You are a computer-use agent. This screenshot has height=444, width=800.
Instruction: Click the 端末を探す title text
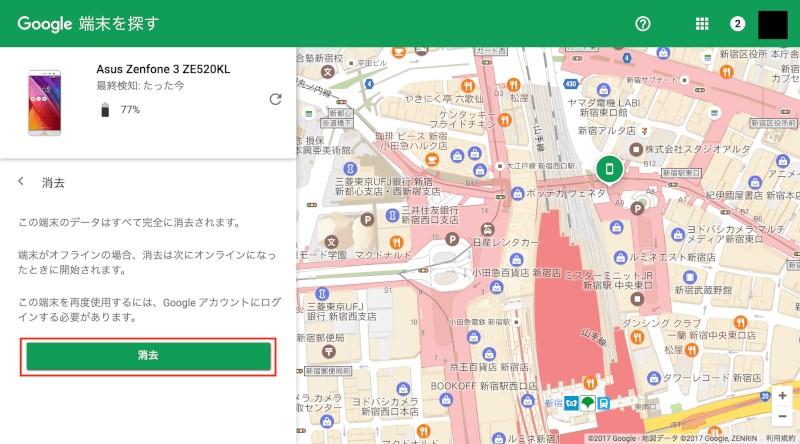pos(119,23)
